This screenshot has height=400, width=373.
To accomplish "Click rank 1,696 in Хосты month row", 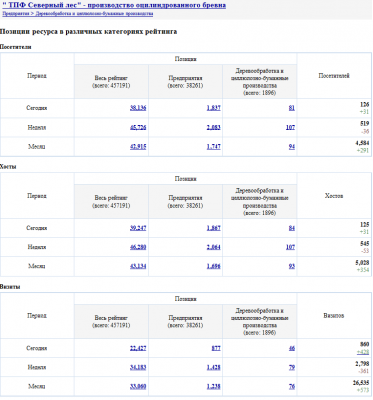I will pyautogui.click(x=214, y=266).
